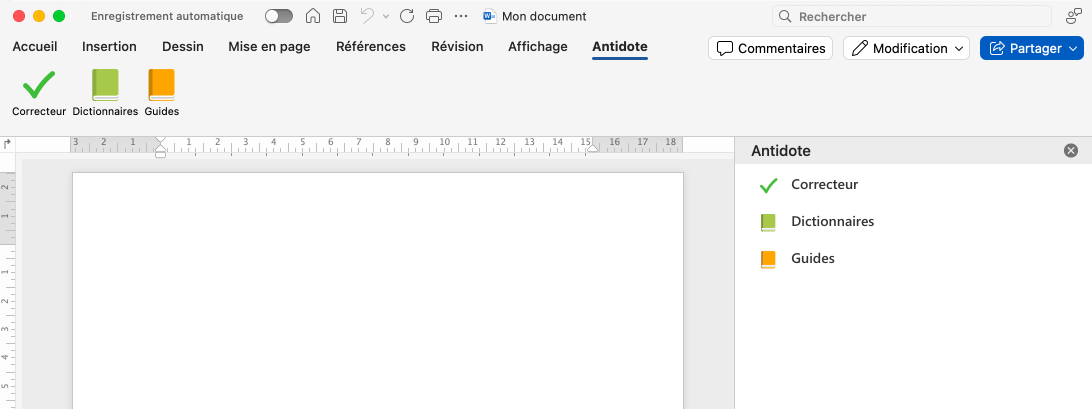Close the Antidote side panel

[x=1071, y=151]
